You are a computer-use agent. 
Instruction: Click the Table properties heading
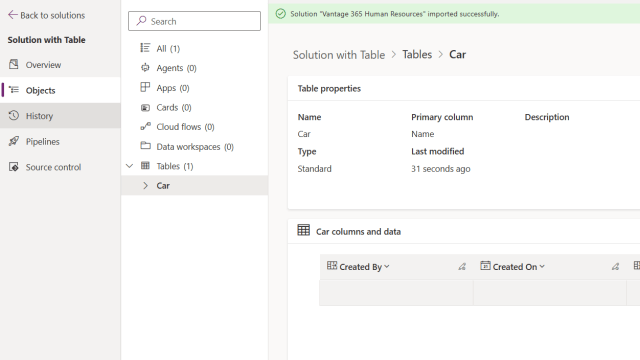(x=329, y=89)
